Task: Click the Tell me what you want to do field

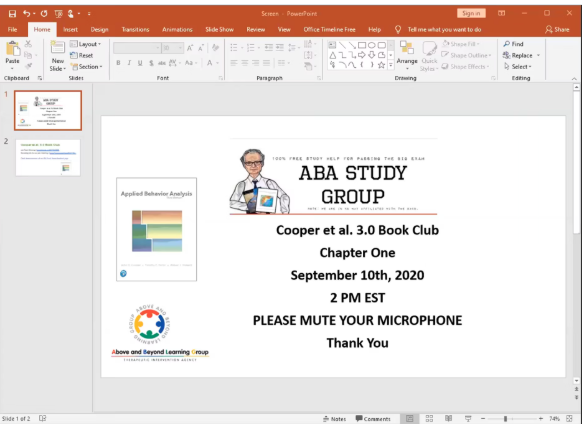Action: click(x=444, y=29)
